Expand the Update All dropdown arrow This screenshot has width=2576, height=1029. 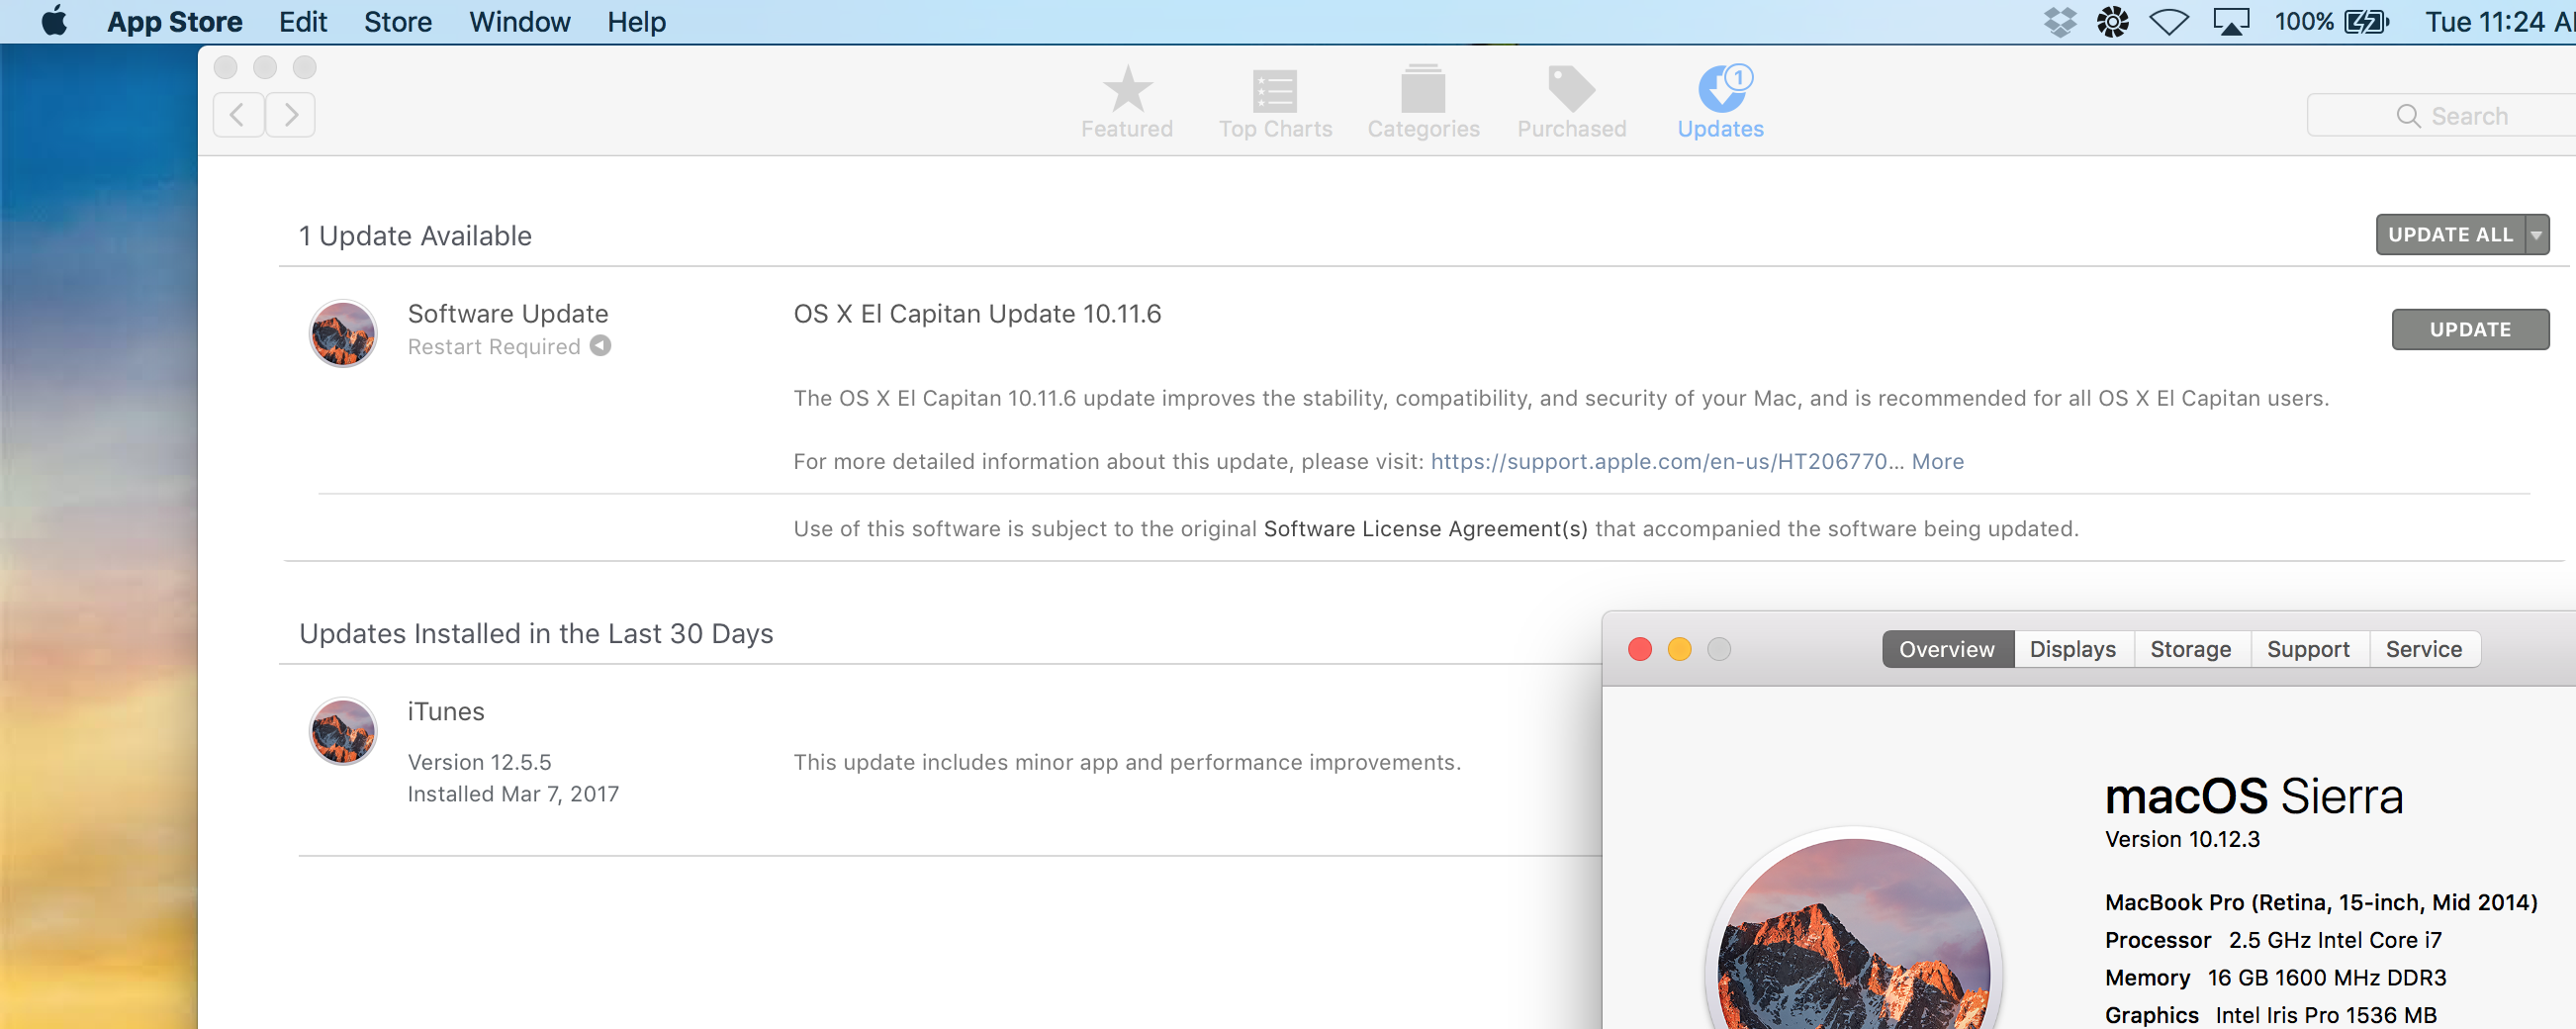(2537, 235)
